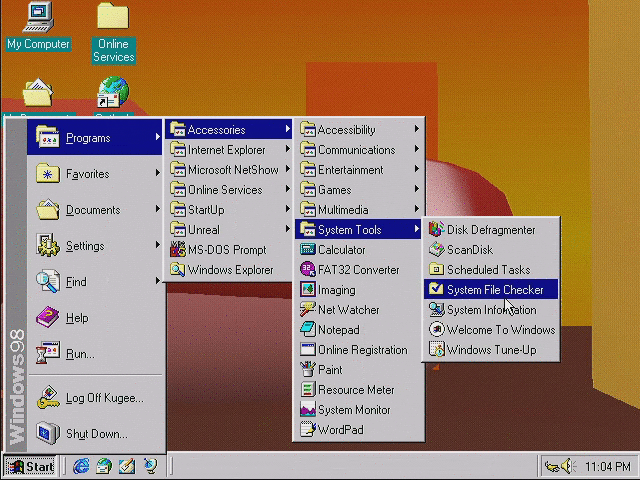Open the Online Services program group

(x=229, y=189)
